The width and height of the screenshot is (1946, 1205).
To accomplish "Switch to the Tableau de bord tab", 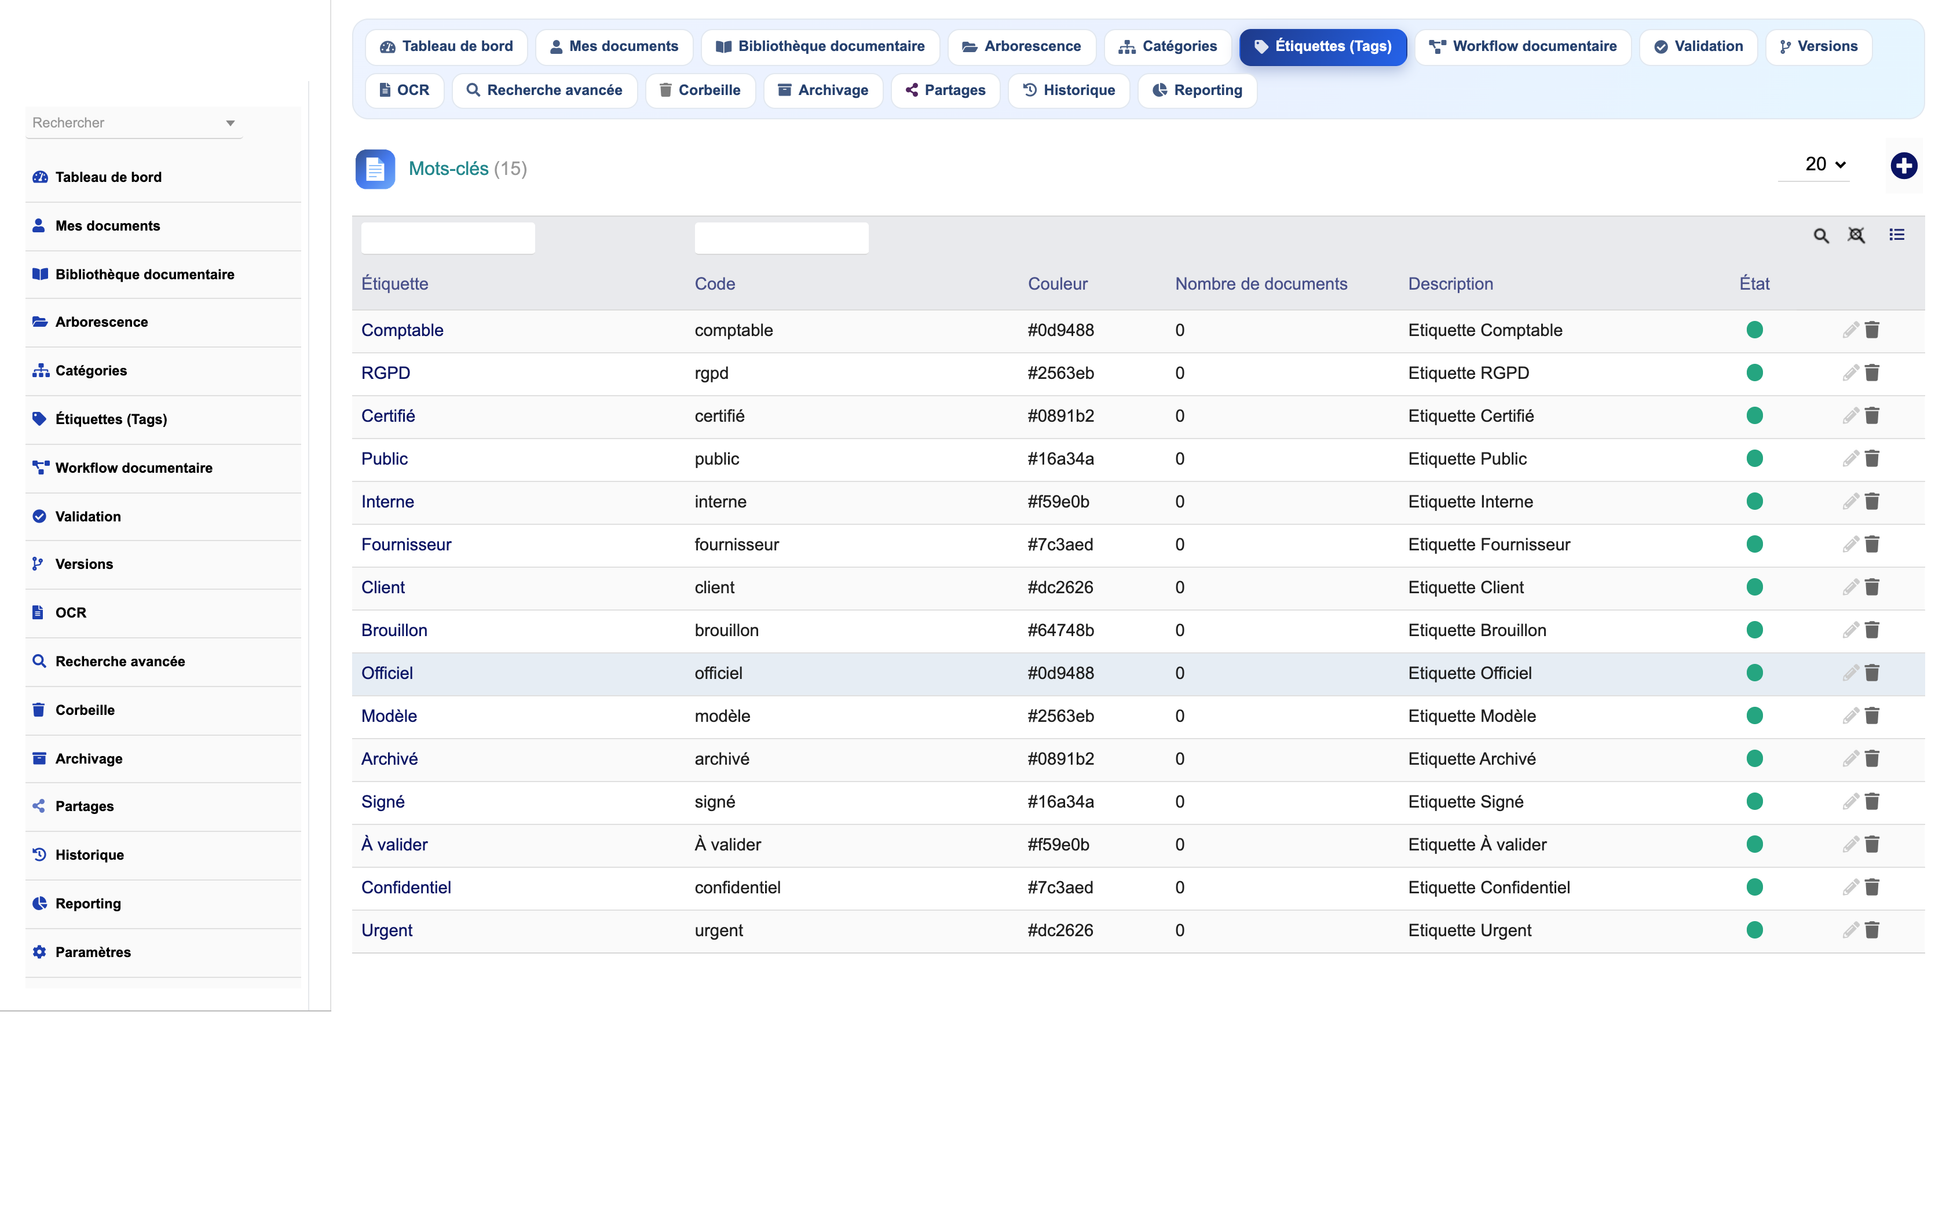I will 446,47.
